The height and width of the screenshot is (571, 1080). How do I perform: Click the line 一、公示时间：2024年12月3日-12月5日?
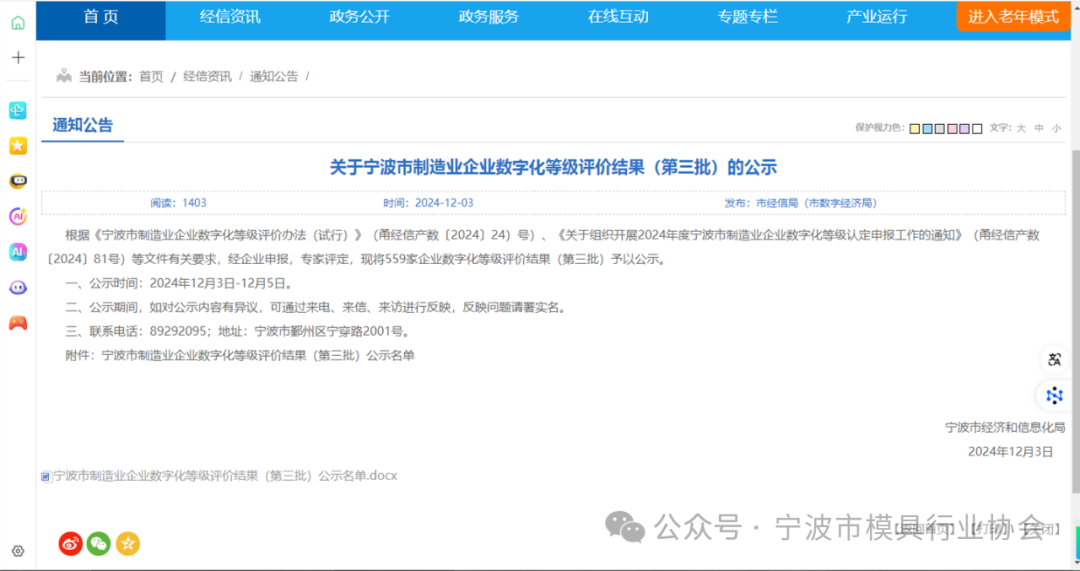click(x=180, y=283)
